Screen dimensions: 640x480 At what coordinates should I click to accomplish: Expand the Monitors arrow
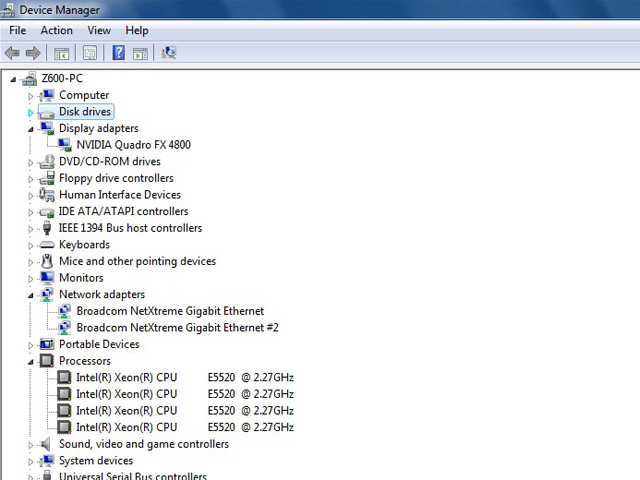tap(31, 279)
